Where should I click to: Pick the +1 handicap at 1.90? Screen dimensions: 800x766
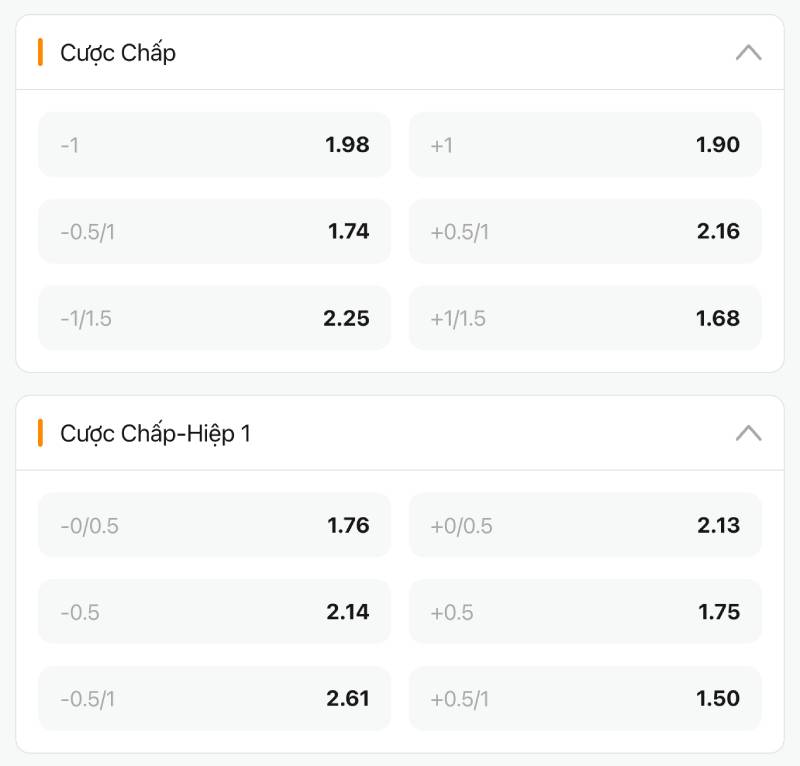point(585,145)
